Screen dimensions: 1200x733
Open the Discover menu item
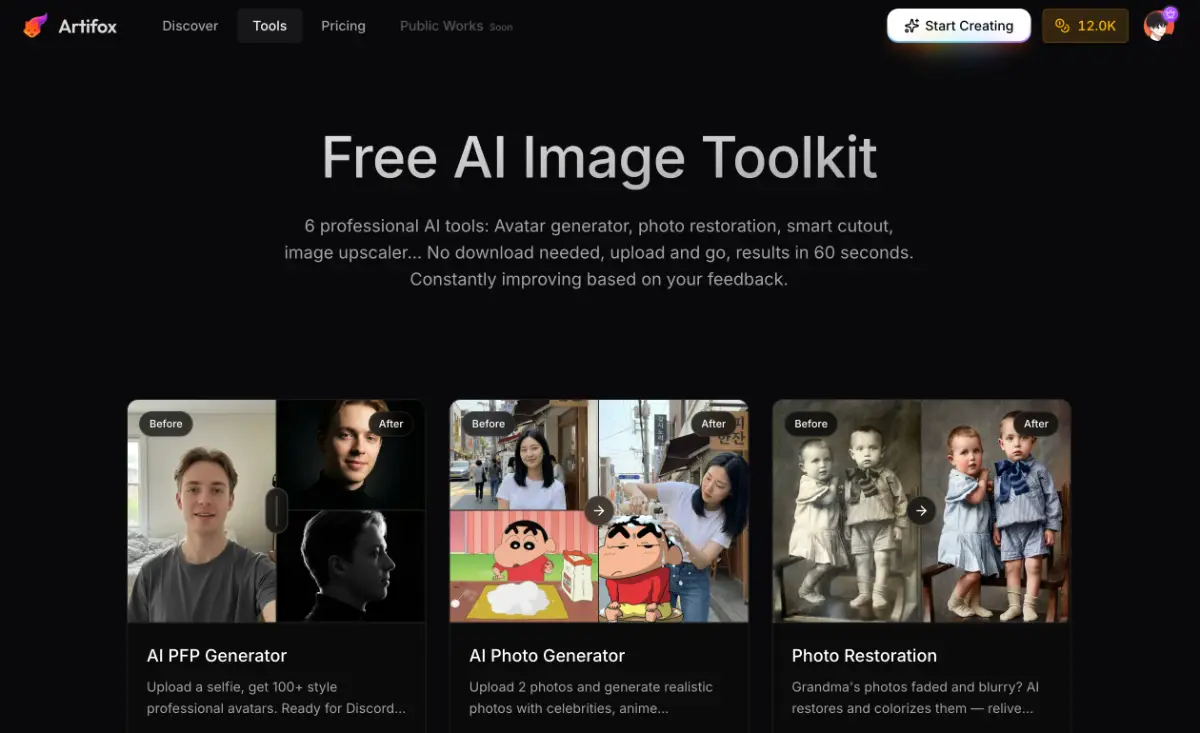coord(190,26)
